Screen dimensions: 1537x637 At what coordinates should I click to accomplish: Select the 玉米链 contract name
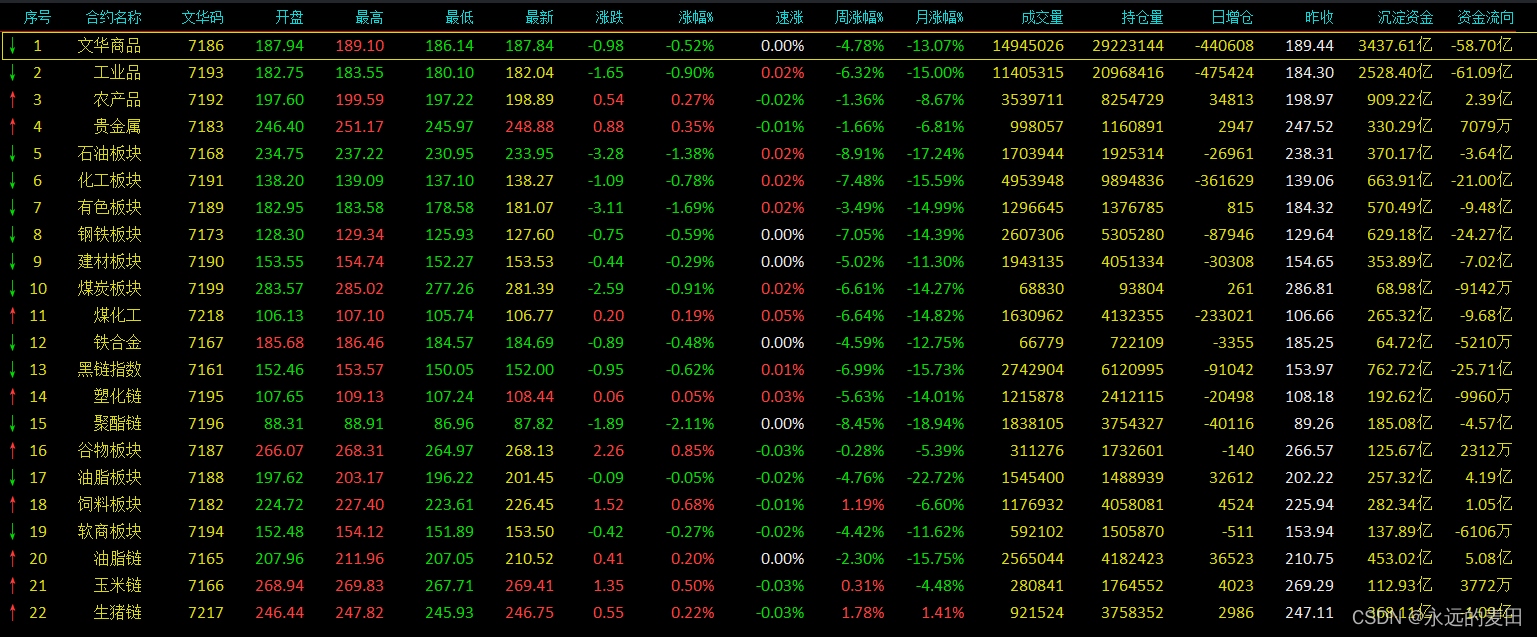point(117,585)
